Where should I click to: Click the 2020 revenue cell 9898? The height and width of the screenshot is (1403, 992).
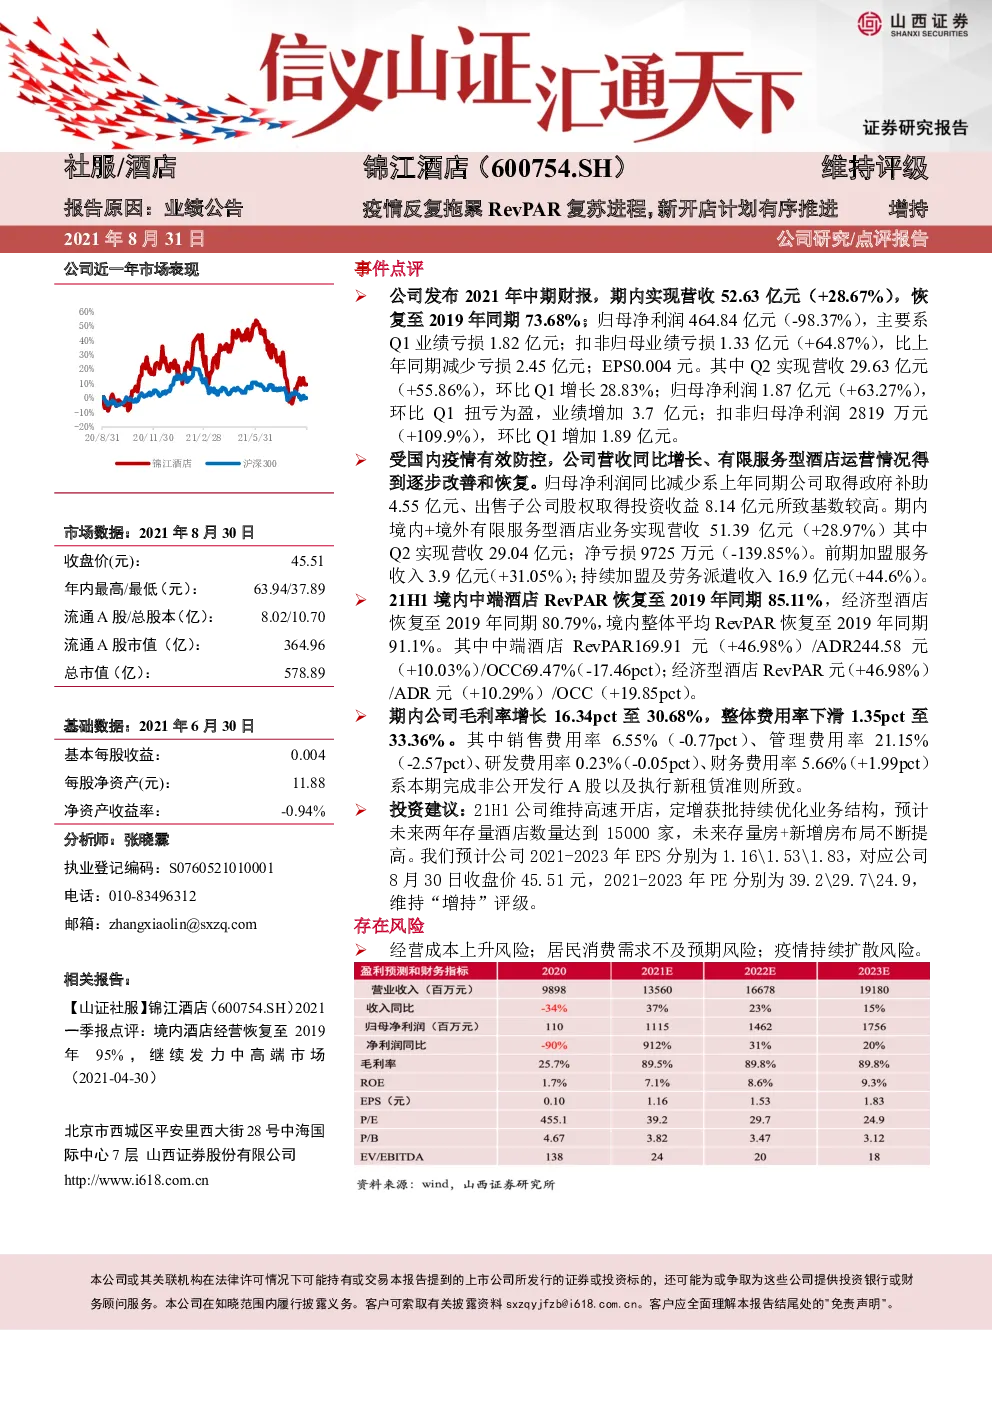pos(554,990)
